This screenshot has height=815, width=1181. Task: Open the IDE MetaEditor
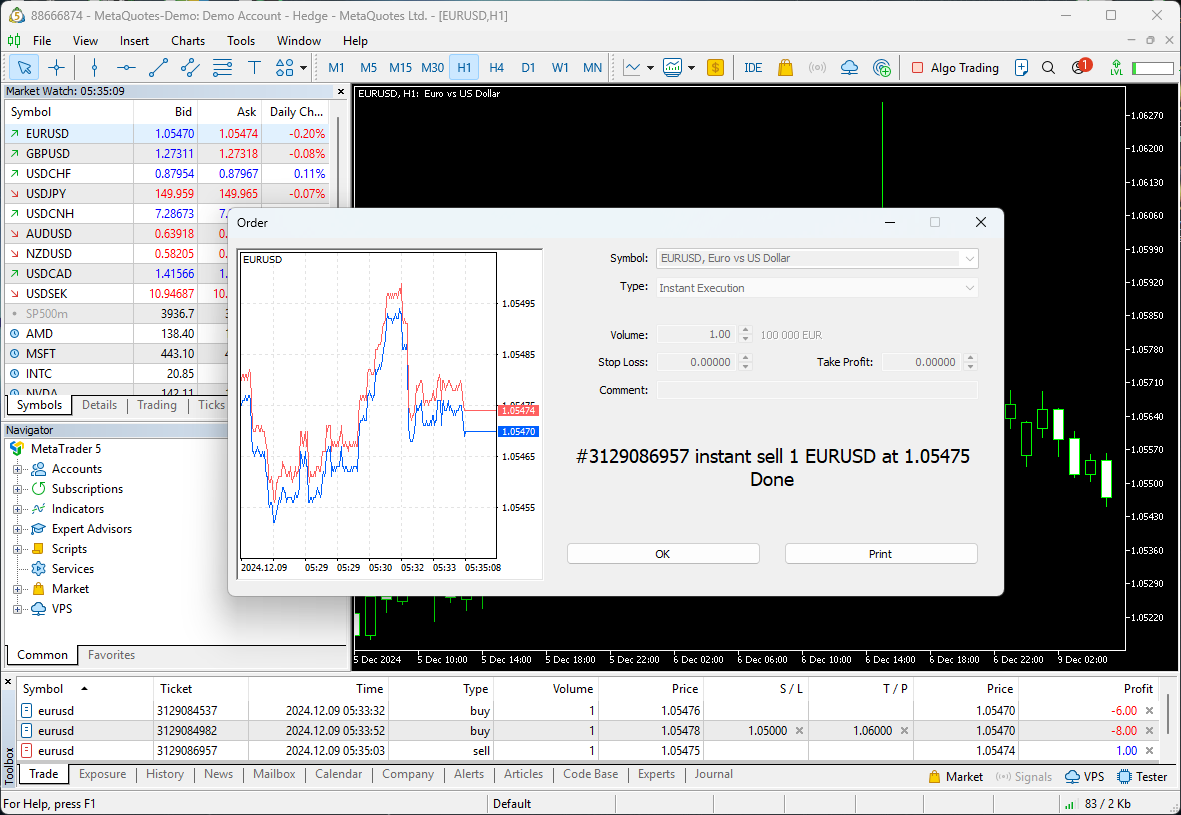[x=753, y=68]
